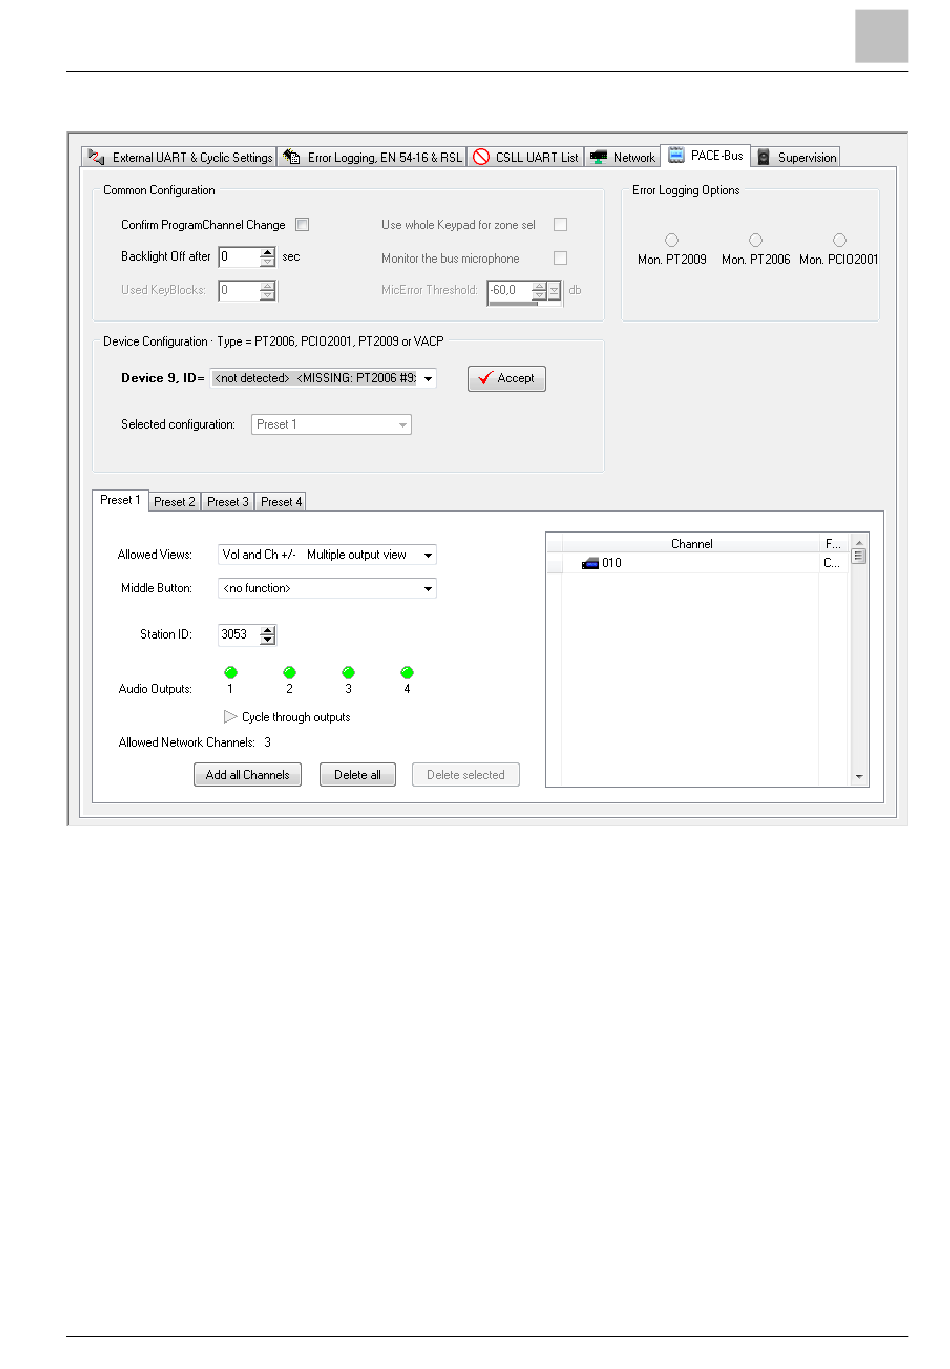Toggle audio output 2 green LED

(289, 672)
